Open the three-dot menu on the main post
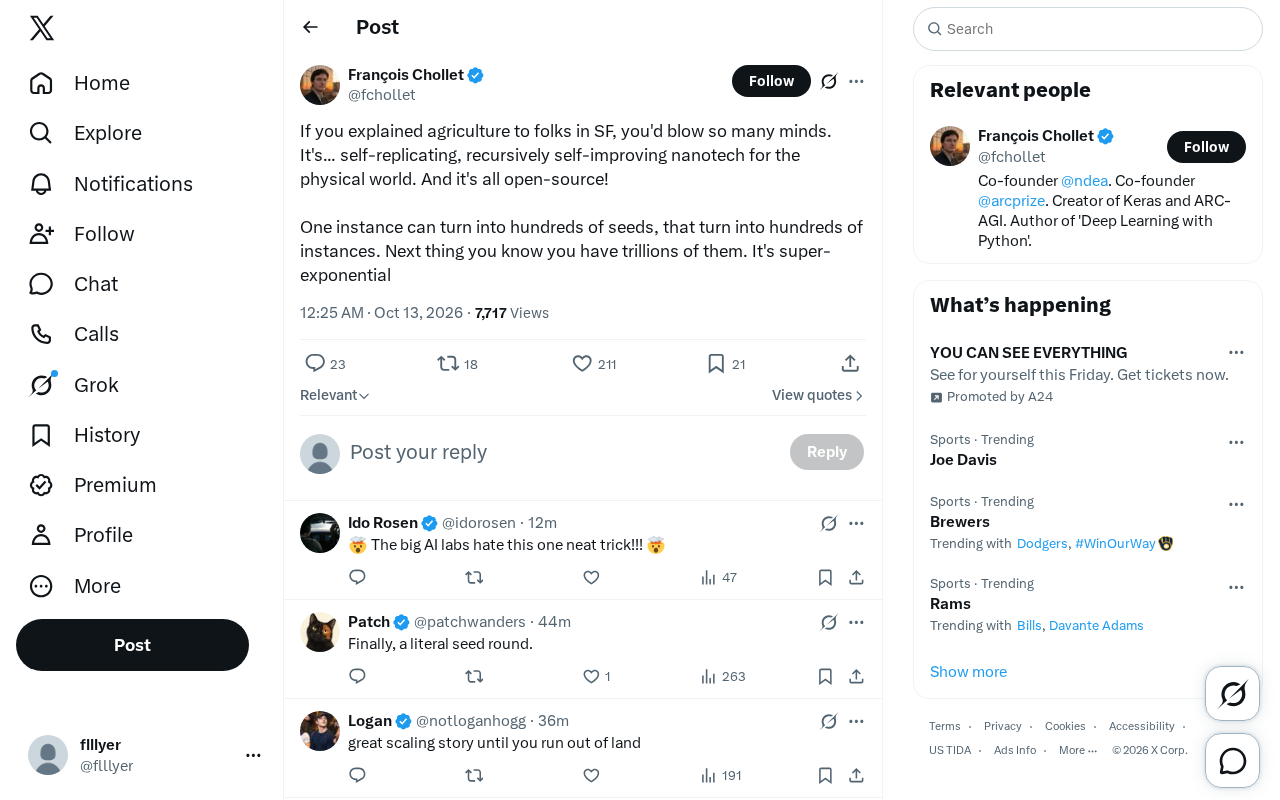The image size is (1280, 800). [856, 81]
